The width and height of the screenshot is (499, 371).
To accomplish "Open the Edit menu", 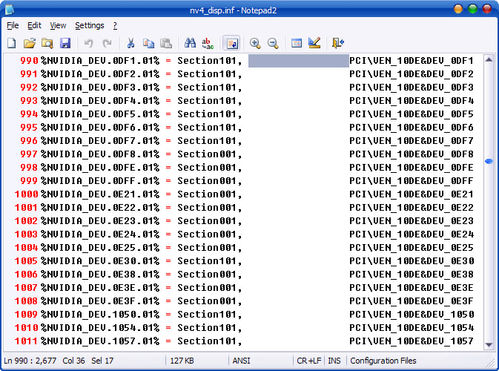I will pyautogui.click(x=34, y=26).
